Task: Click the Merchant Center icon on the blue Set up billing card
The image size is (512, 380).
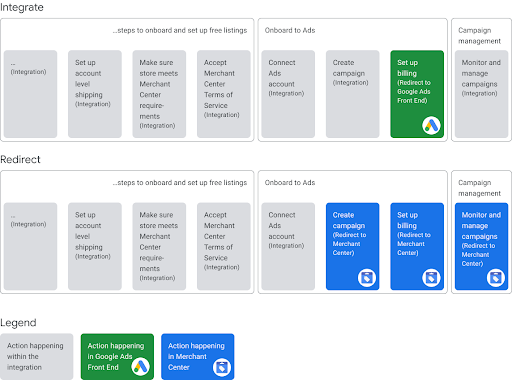Action: point(431,278)
